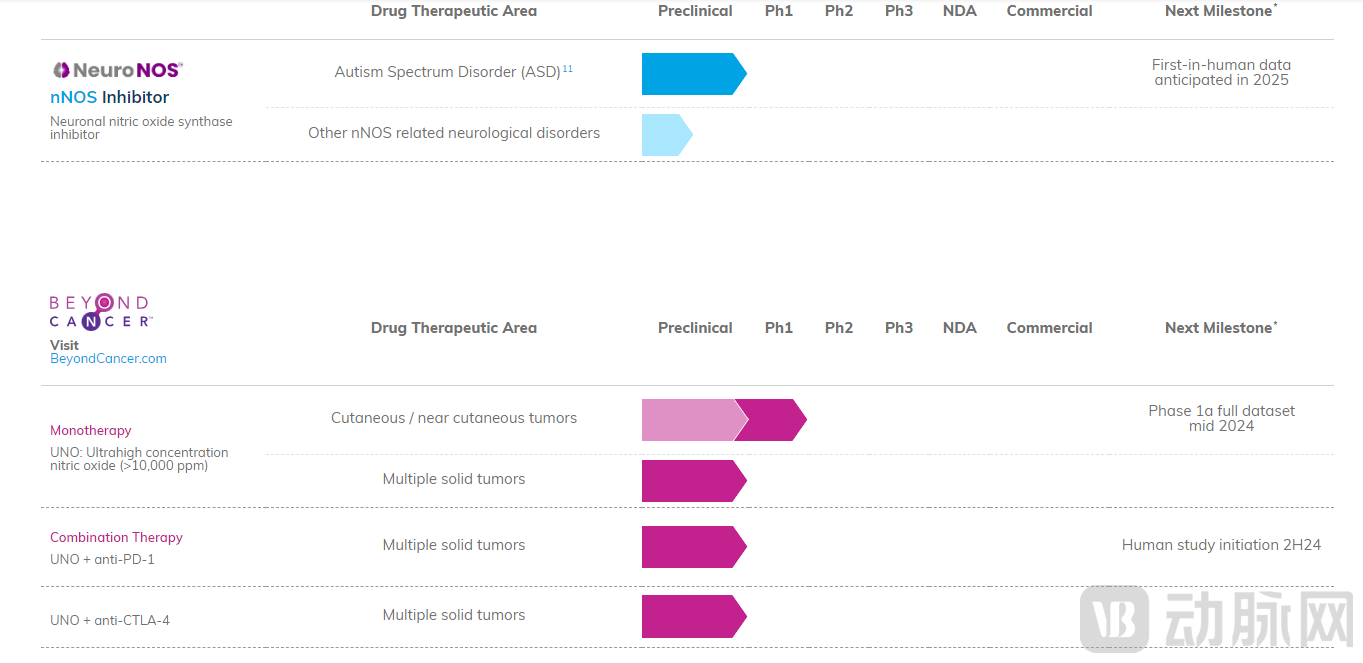This screenshot has width=1363, height=663.
Task: Click the Combination Therapy heading
Action: point(116,537)
